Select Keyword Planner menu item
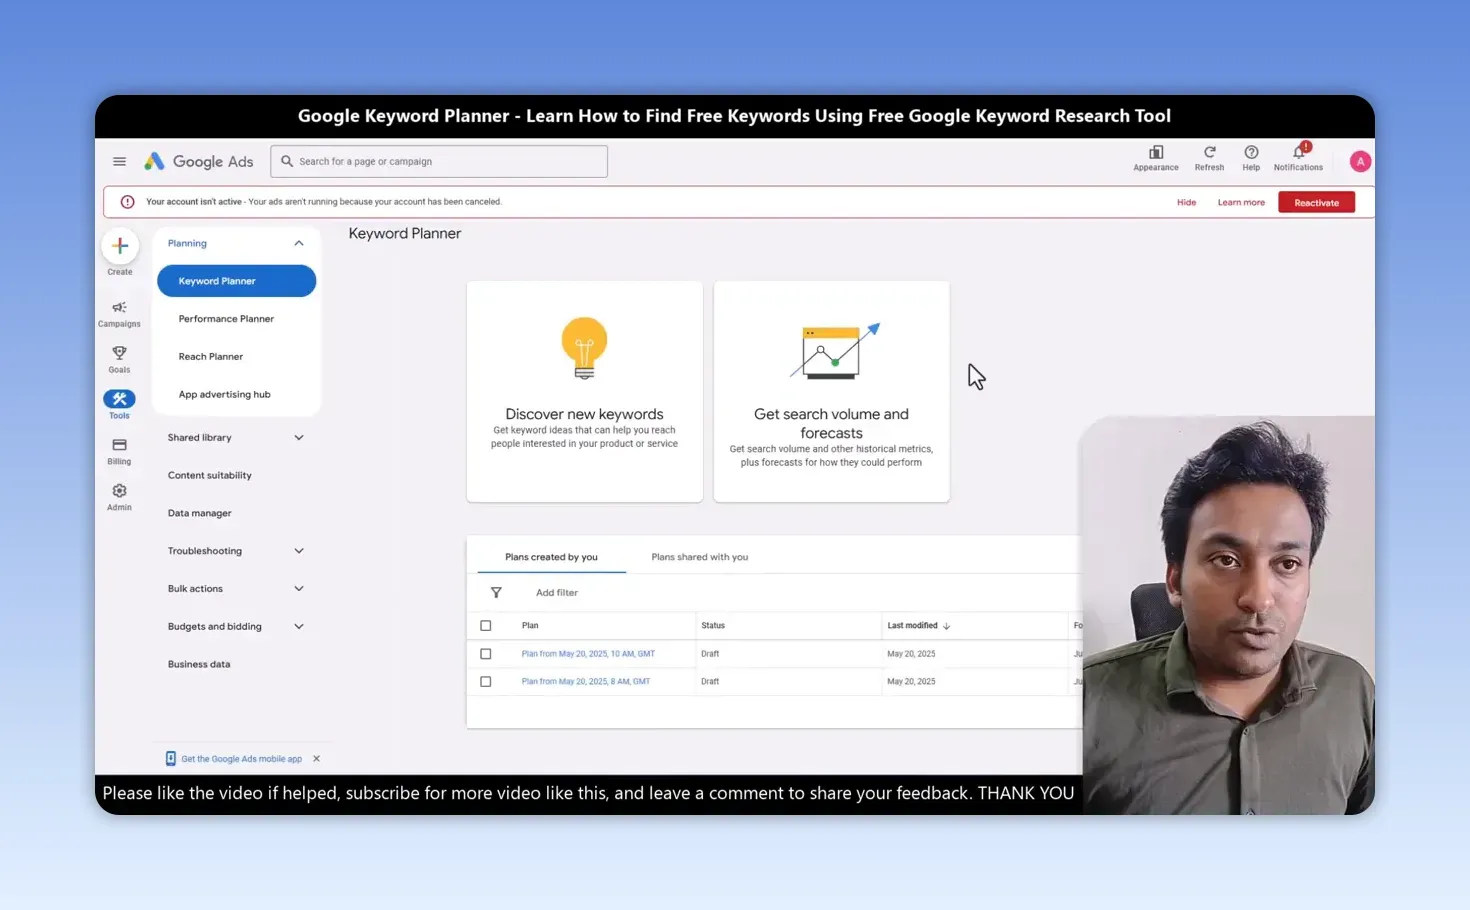Screen dimensions: 1470x910 pos(236,281)
